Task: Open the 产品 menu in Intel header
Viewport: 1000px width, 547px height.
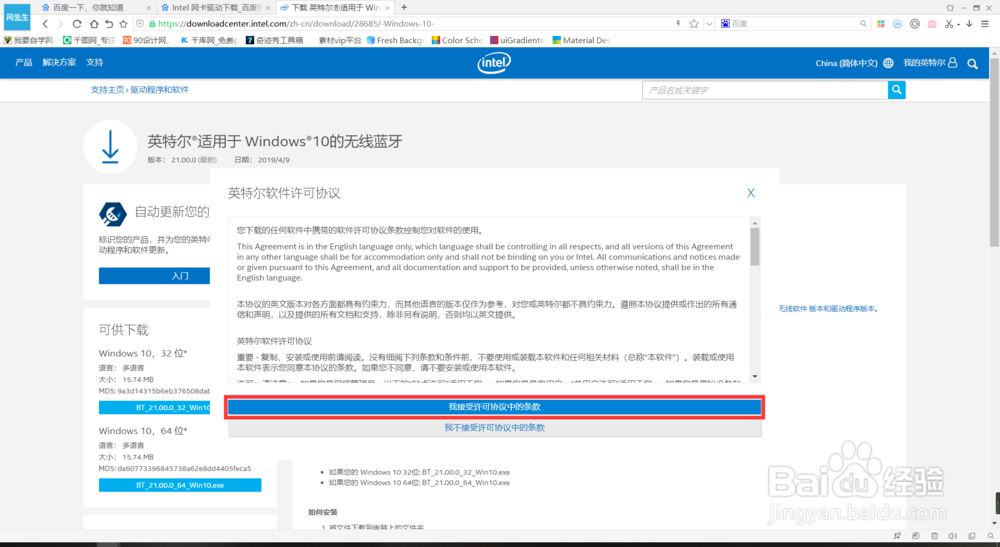Action: 24,62
